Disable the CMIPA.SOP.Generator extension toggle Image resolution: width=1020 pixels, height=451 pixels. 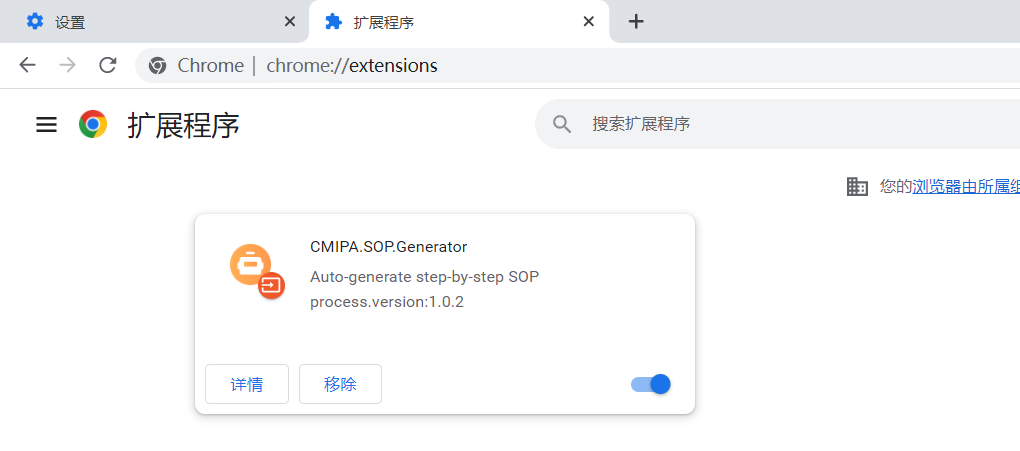pyautogui.click(x=651, y=384)
